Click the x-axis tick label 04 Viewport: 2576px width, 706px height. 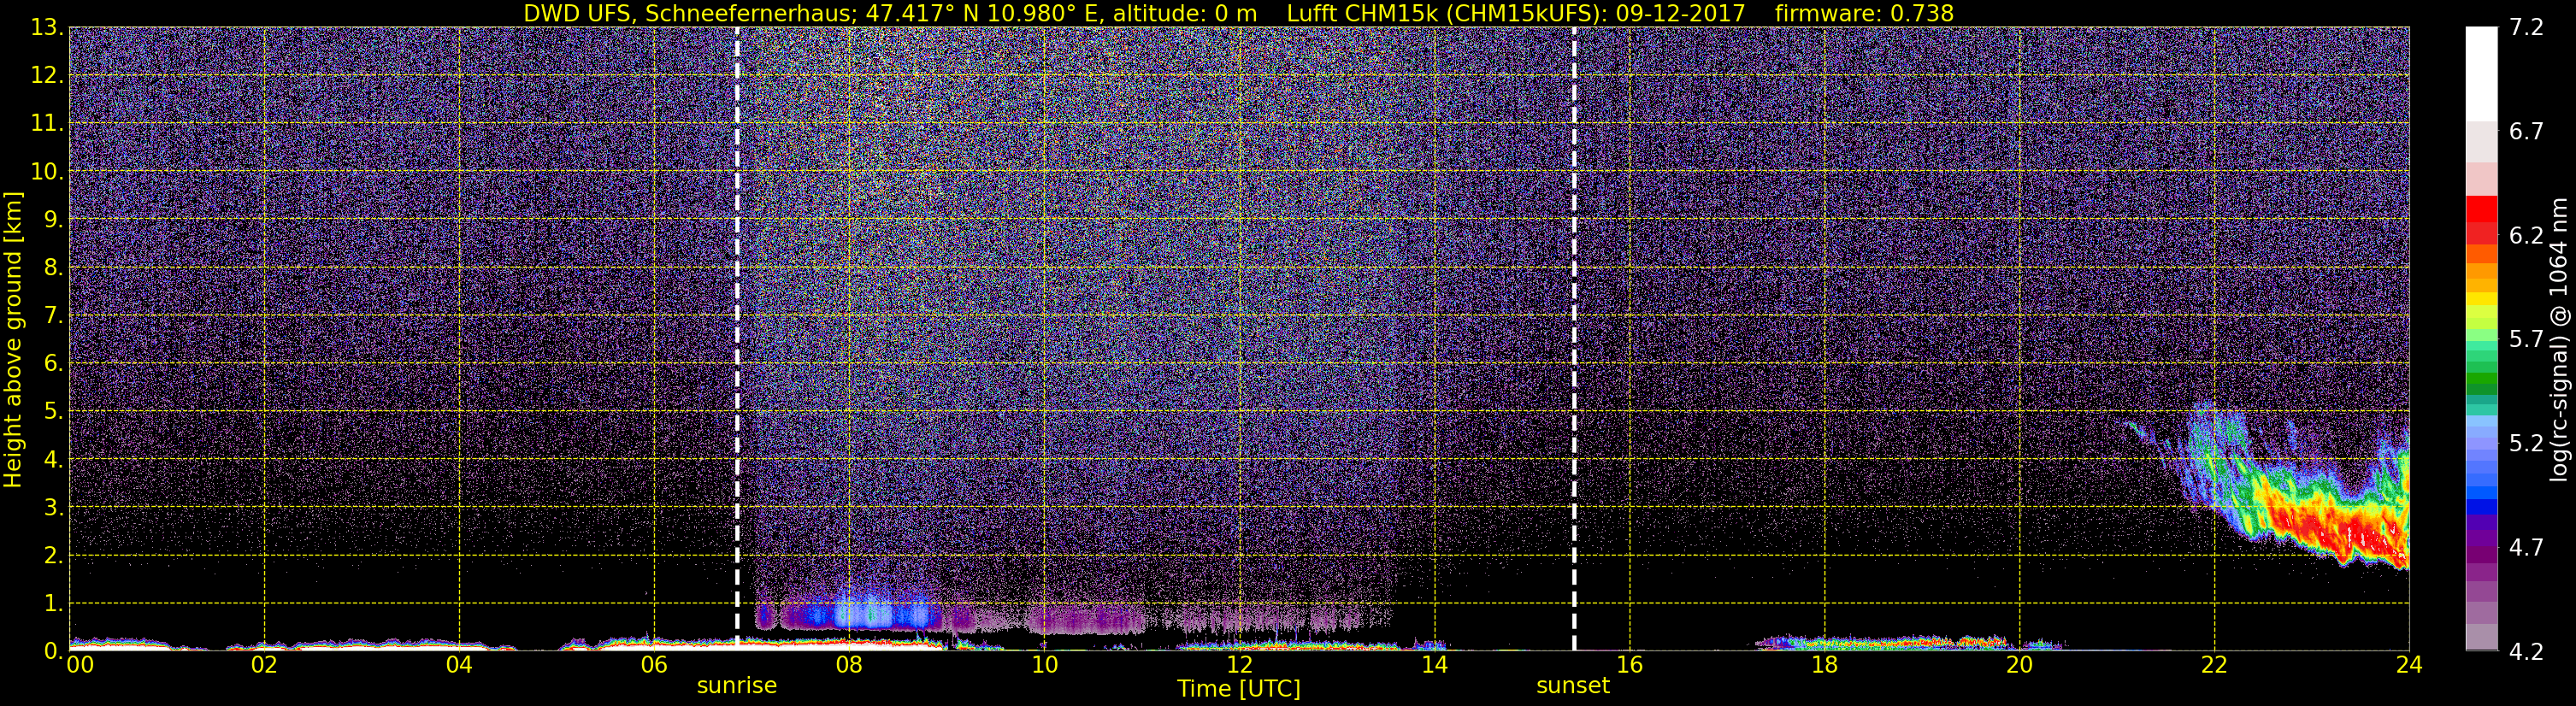[x=459, y=665]
